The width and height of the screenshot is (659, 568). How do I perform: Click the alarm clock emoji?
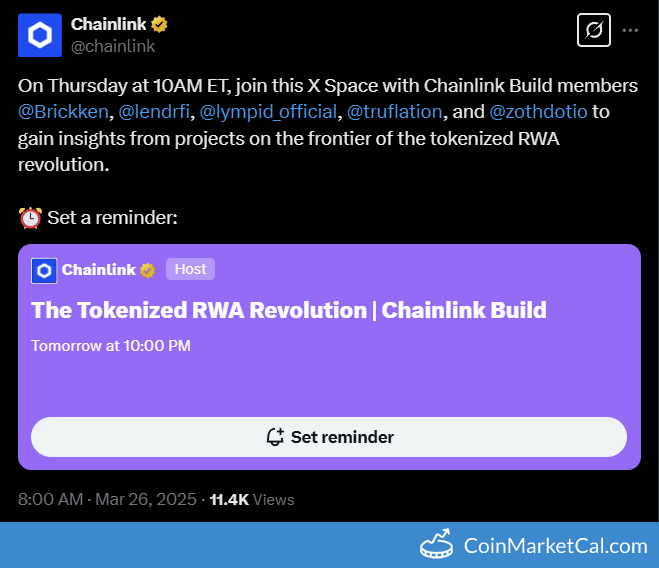30,217
